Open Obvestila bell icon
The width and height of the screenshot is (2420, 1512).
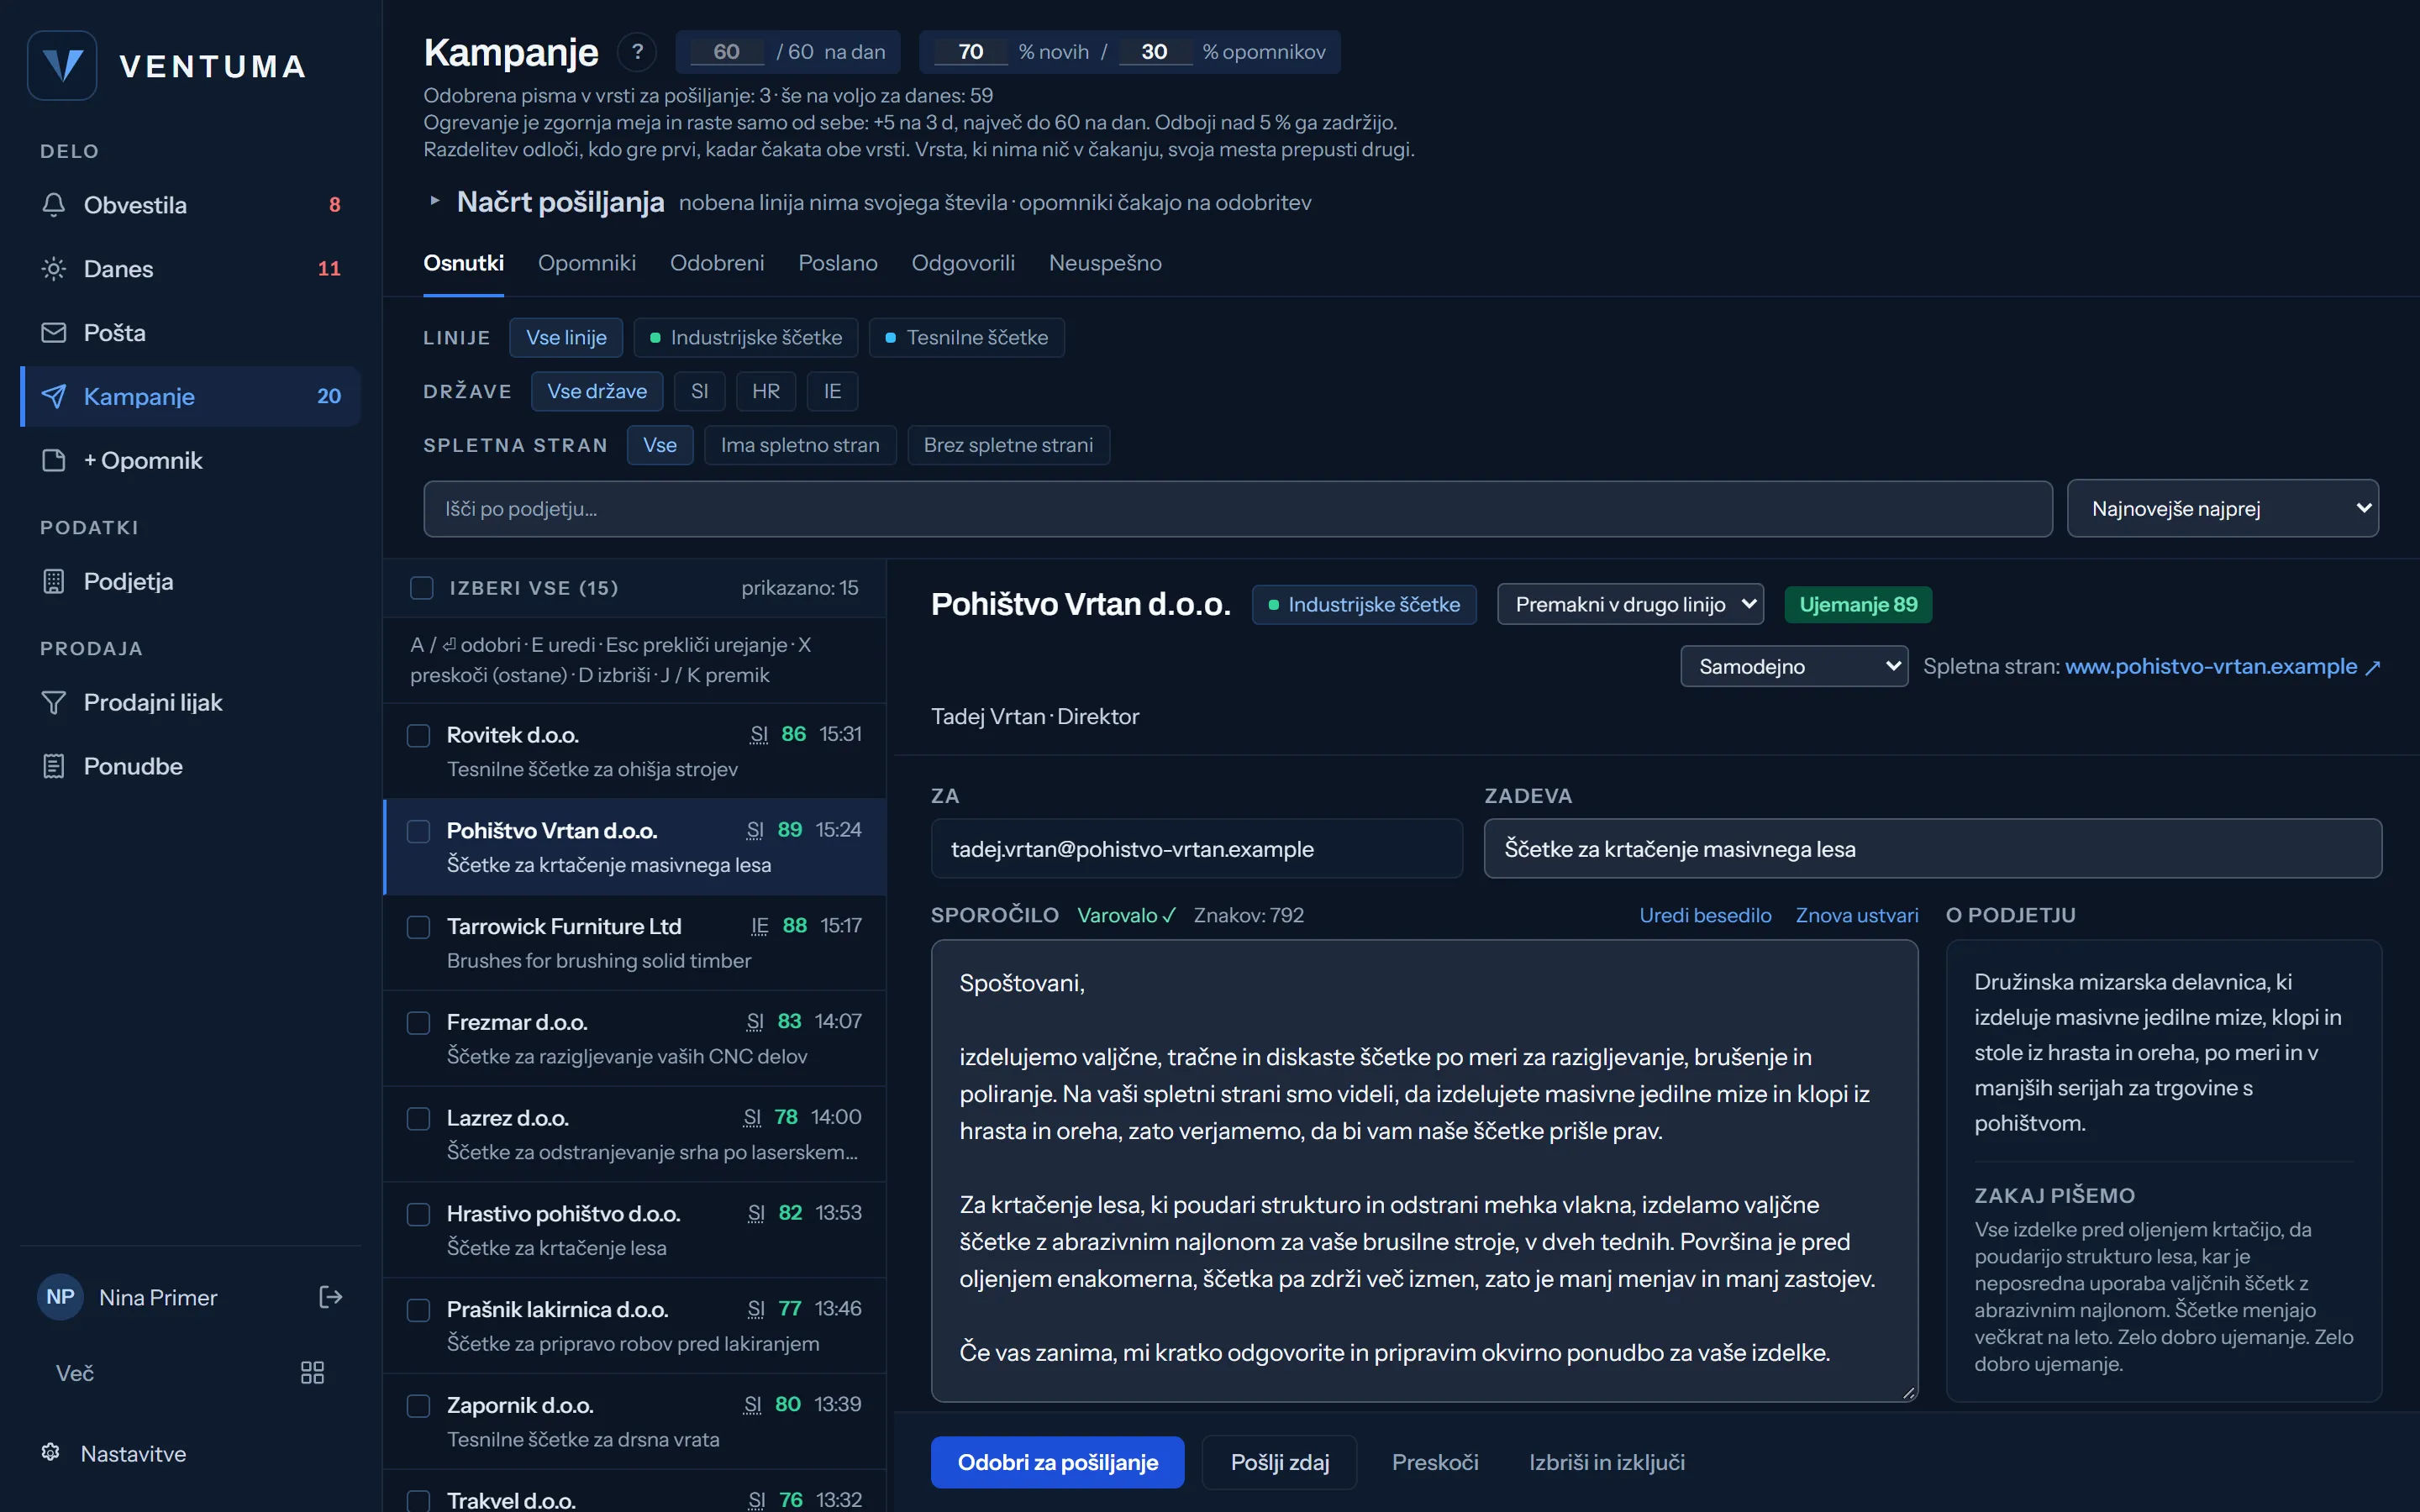click(54, 205)
